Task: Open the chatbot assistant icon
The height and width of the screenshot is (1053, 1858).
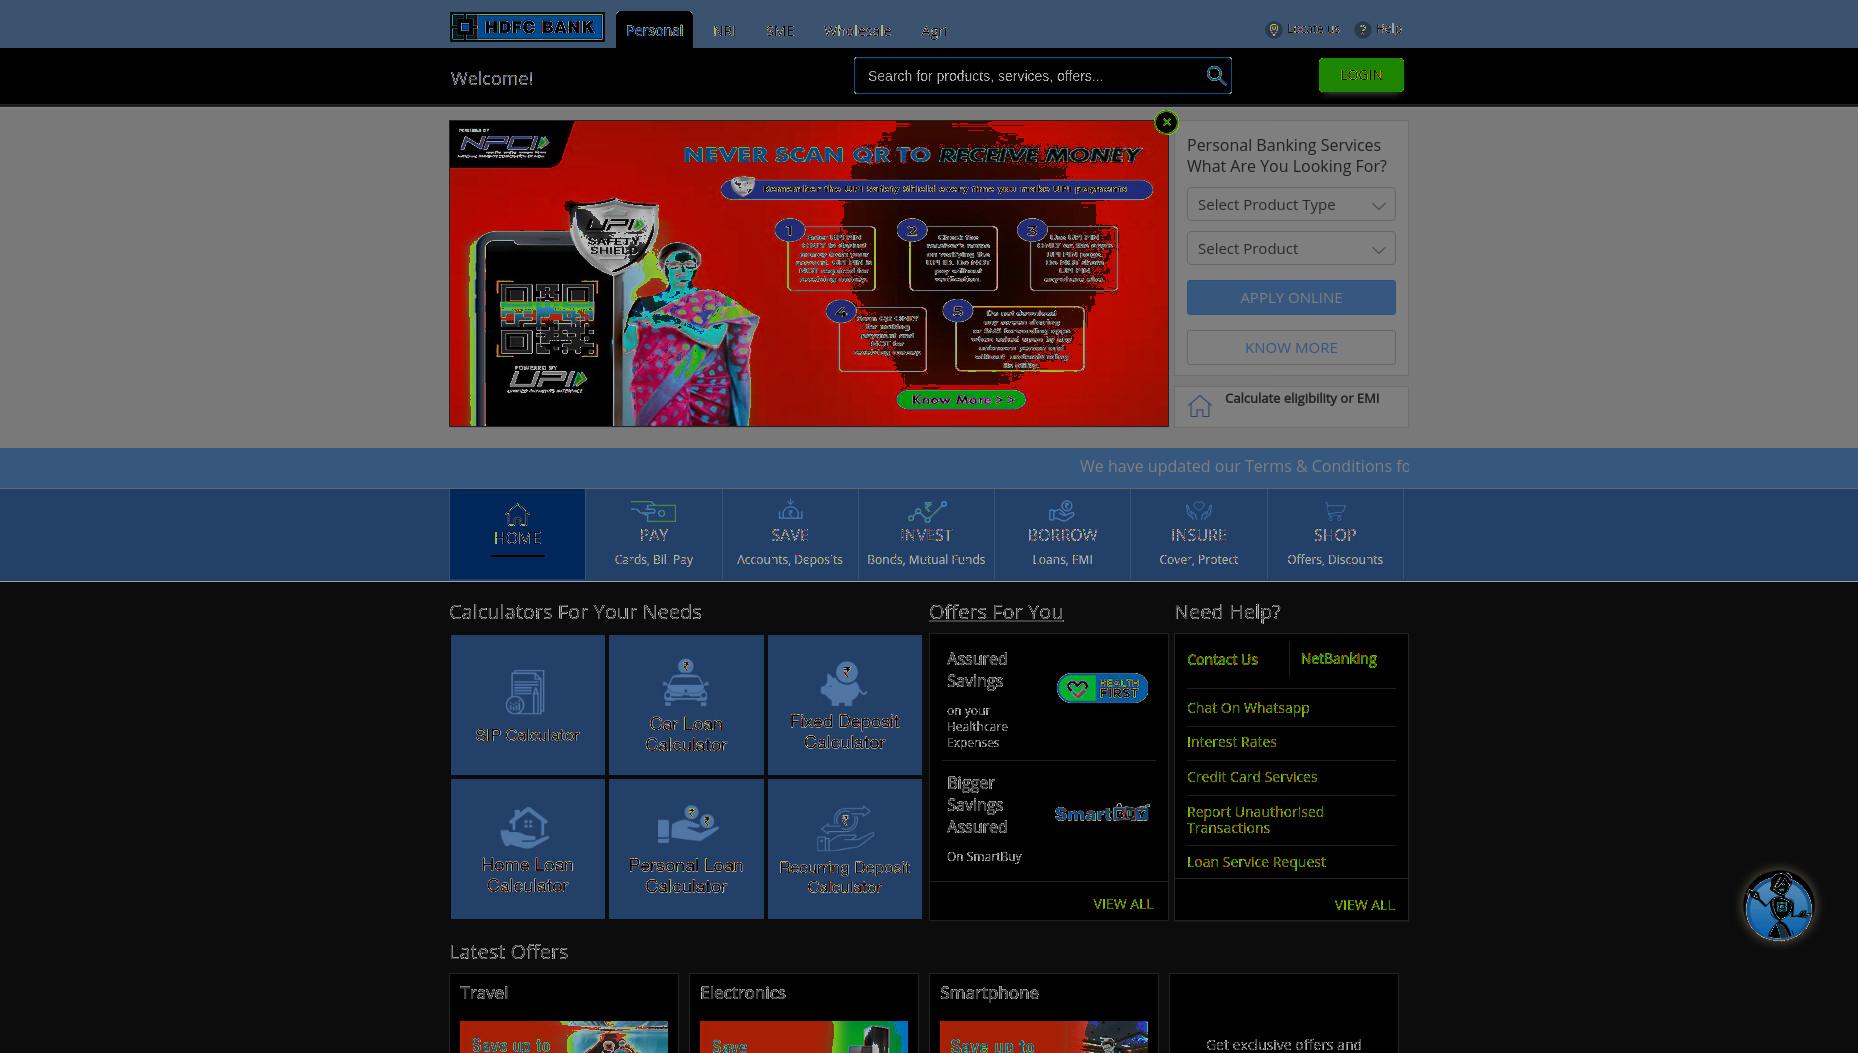Action: [x=1779, y=906]
